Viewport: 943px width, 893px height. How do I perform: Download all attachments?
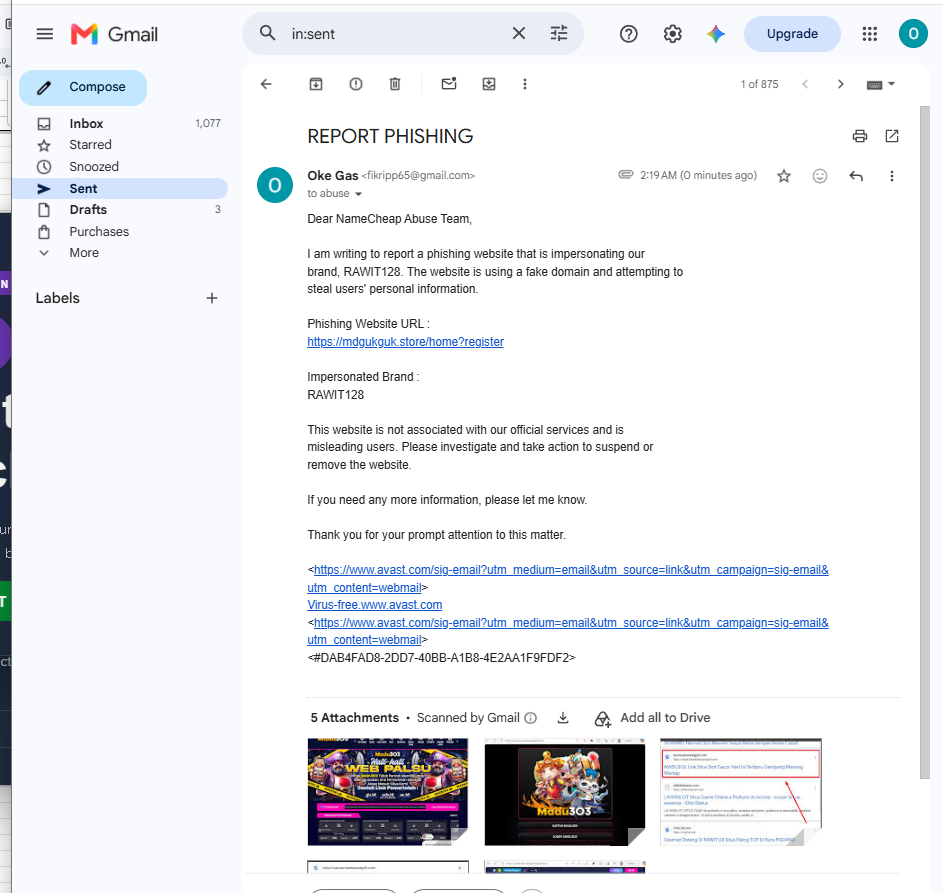point(563,718)
